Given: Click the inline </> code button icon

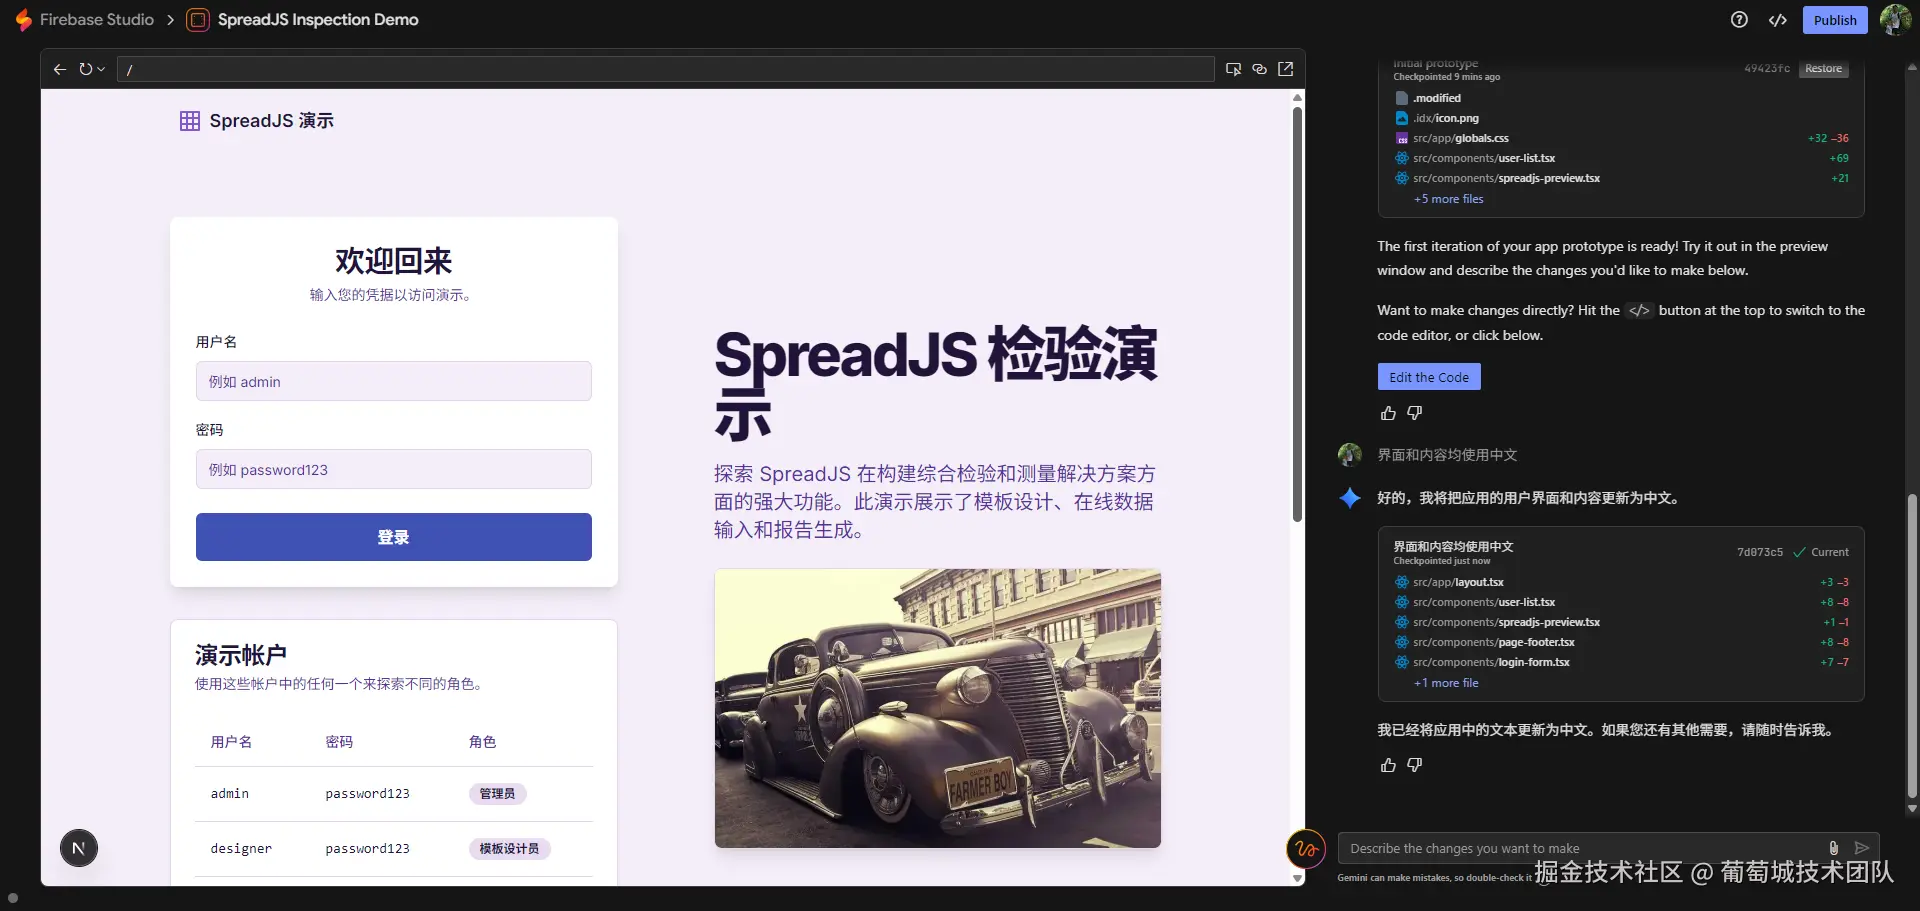Looking at the screenshot, I should [1639, 311].
